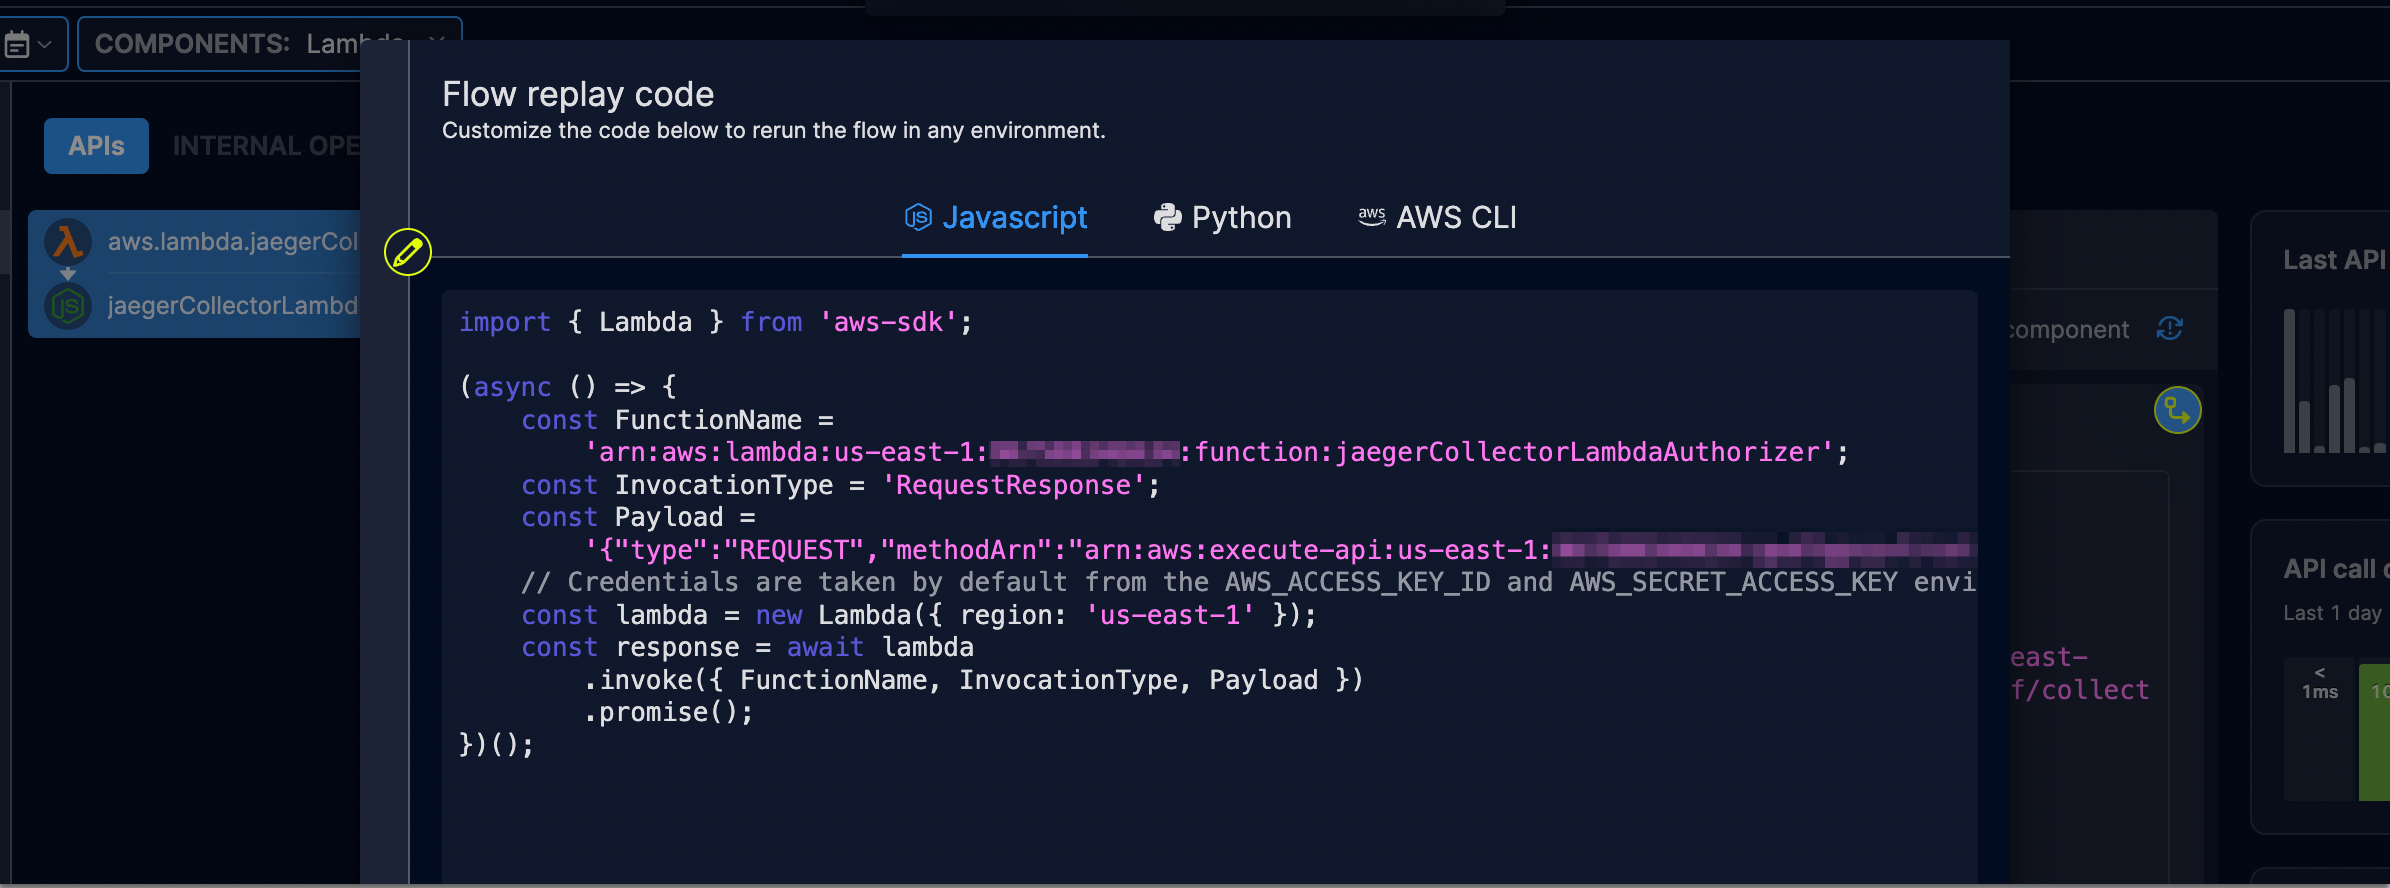Click the 'RequestResponse' invocation type string
Image resolution: width=2390 pixels, height=888 pixels.
(x=1013, y=485)
